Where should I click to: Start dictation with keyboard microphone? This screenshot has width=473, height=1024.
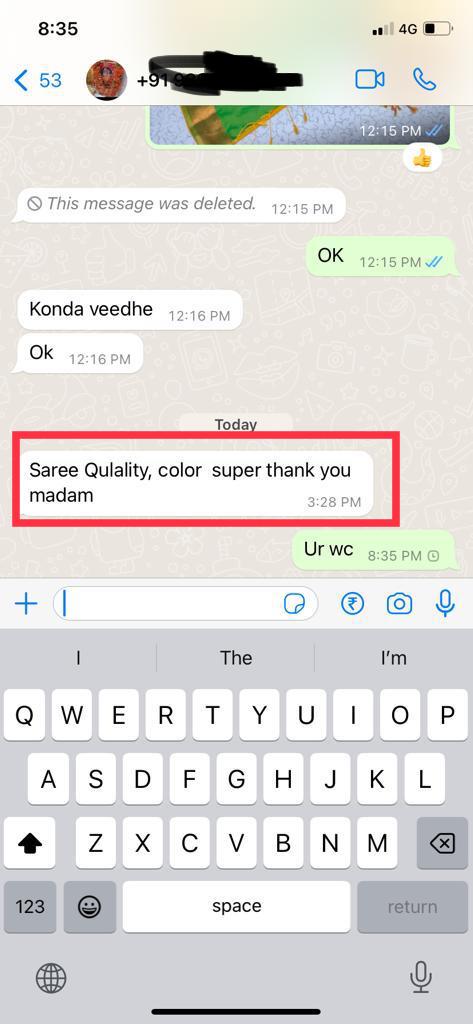(421, 978)
